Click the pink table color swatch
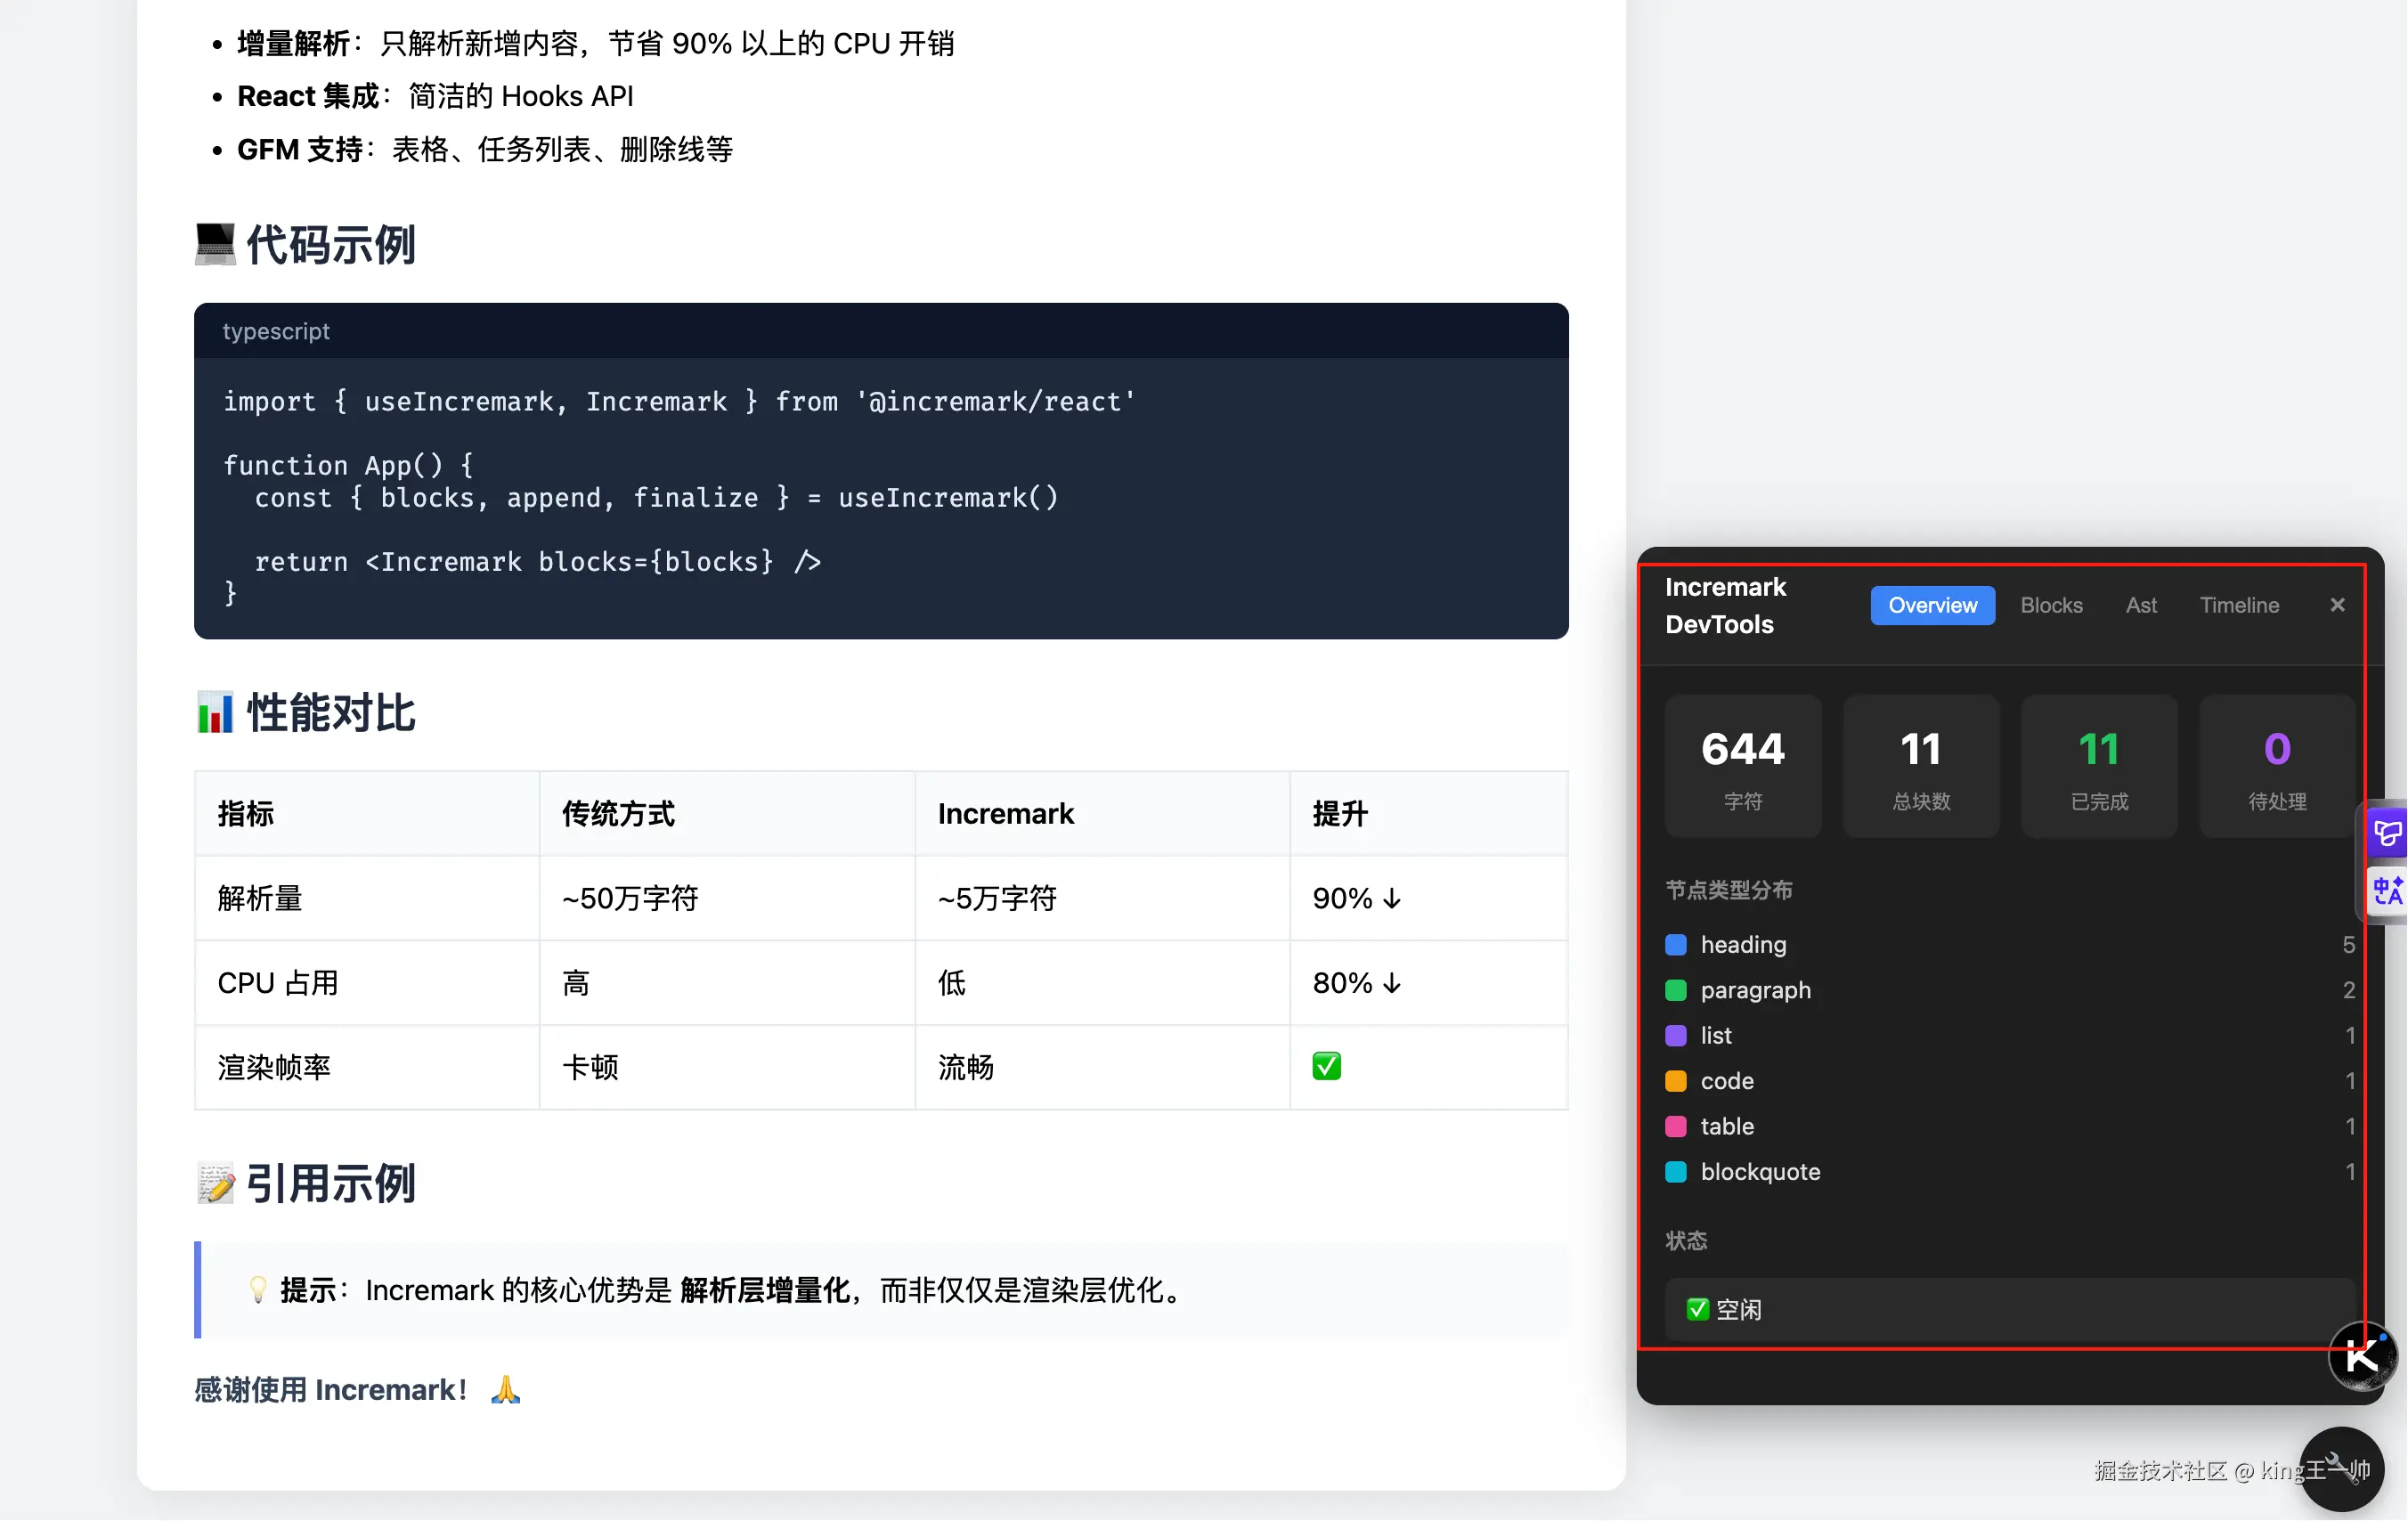Viewport: 2408px width, 1521px height. (1676, 1126)
